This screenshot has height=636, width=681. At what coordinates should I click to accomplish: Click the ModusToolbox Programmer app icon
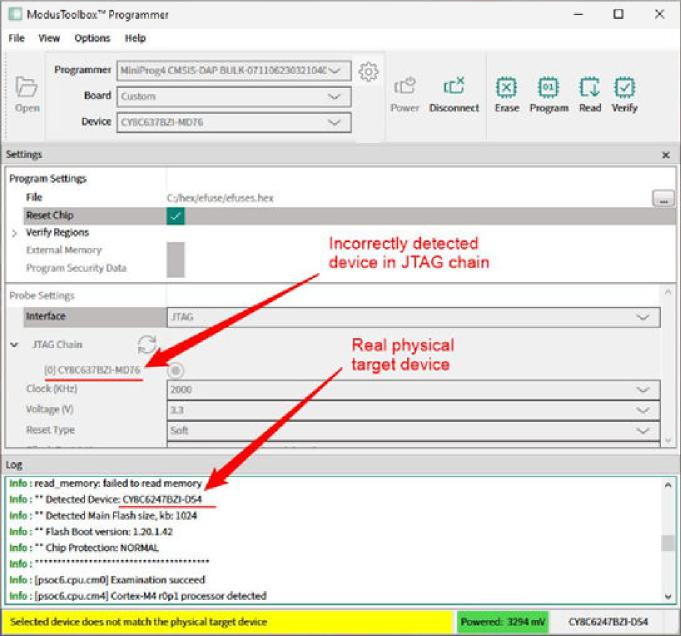[x=15, y=14]
